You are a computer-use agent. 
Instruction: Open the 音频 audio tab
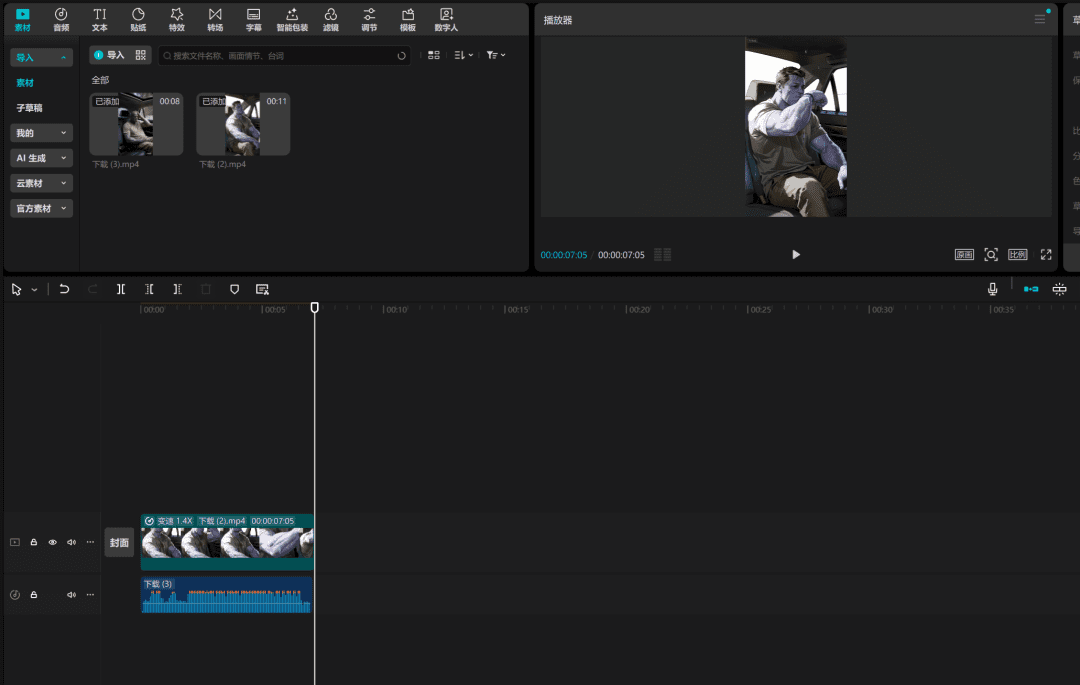pos(61,19)
